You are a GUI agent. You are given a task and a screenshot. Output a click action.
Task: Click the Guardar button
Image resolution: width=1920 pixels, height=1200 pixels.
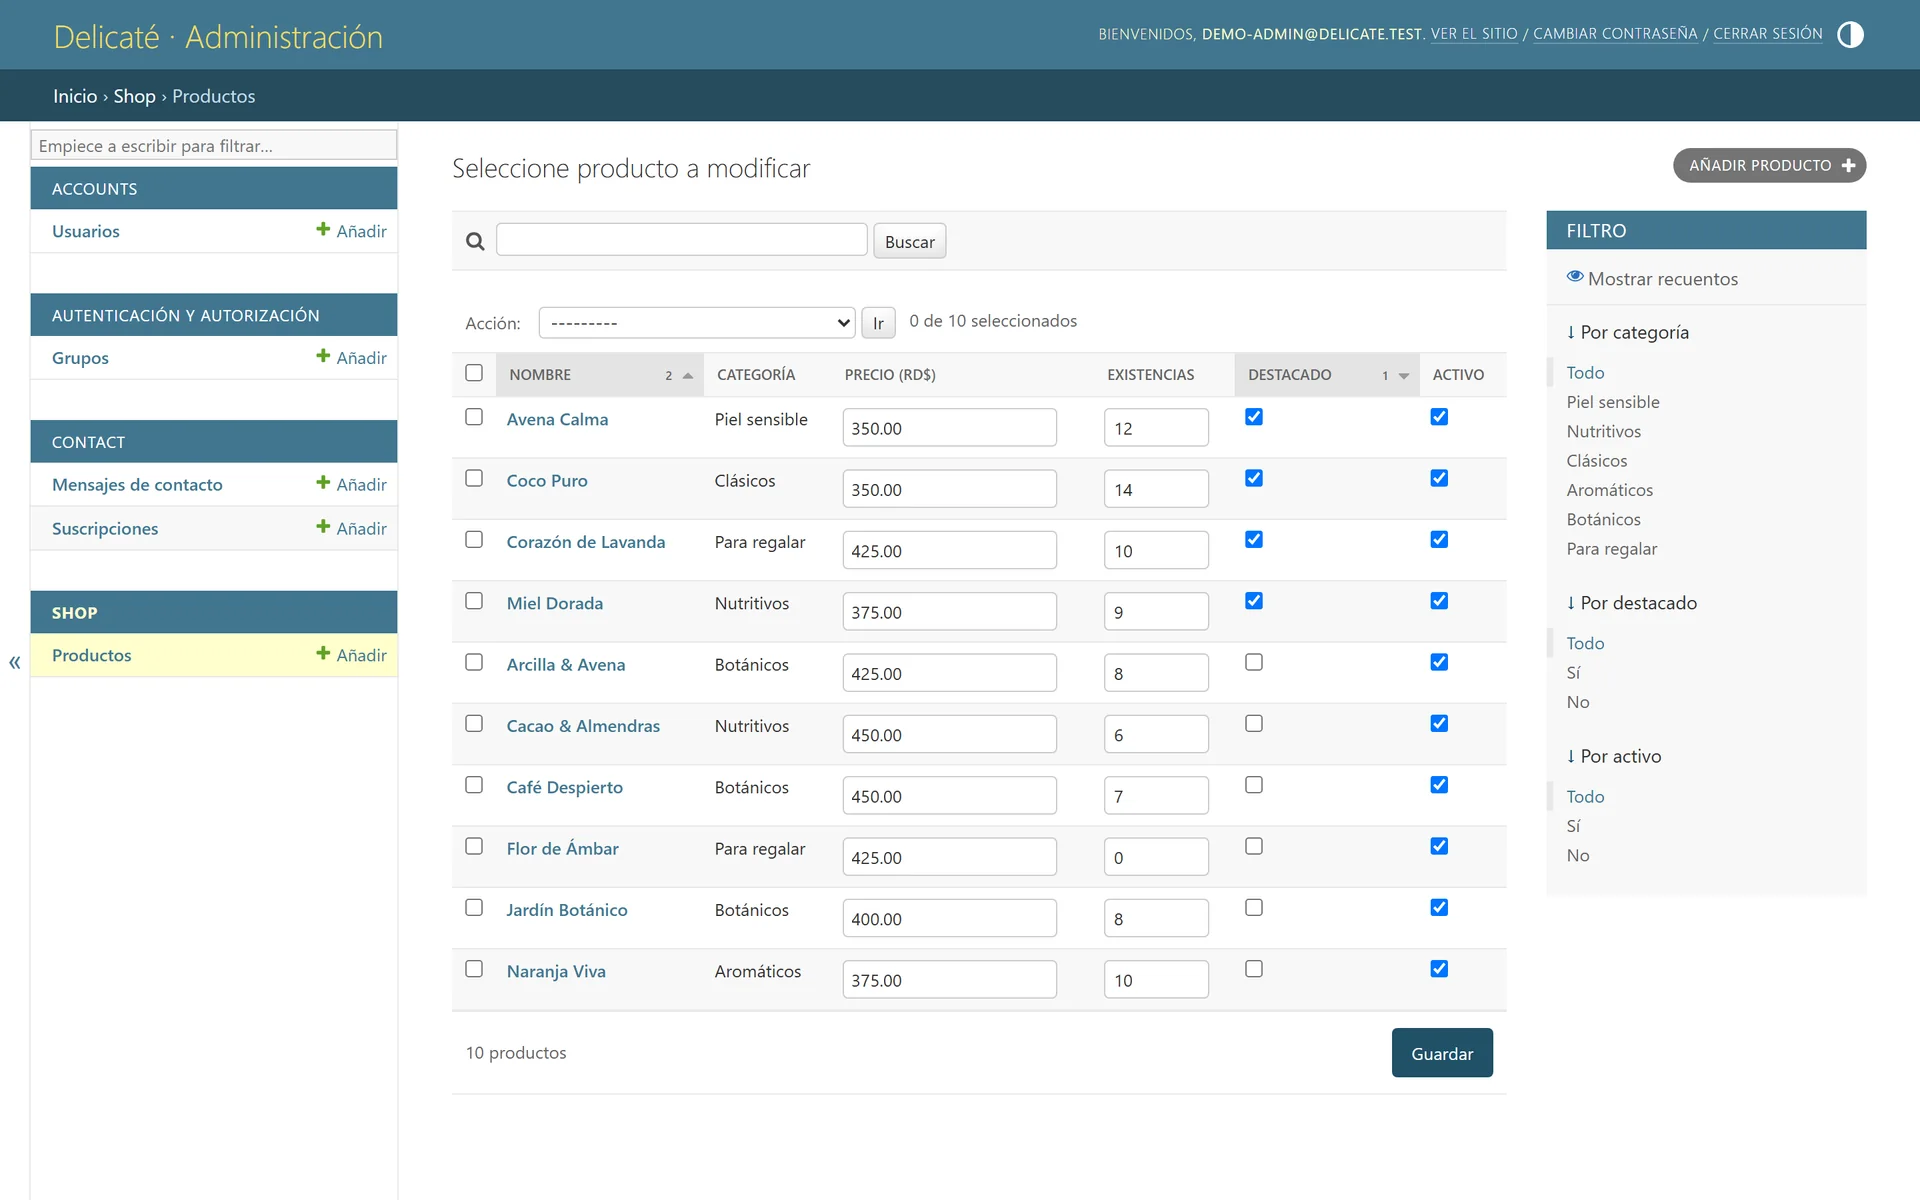click(1442, 1053)
